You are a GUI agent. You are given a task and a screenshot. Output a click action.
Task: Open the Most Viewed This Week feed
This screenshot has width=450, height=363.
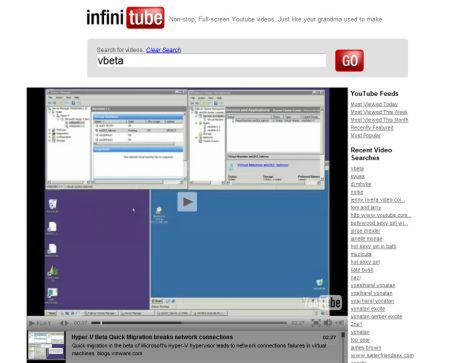point(379,112)
